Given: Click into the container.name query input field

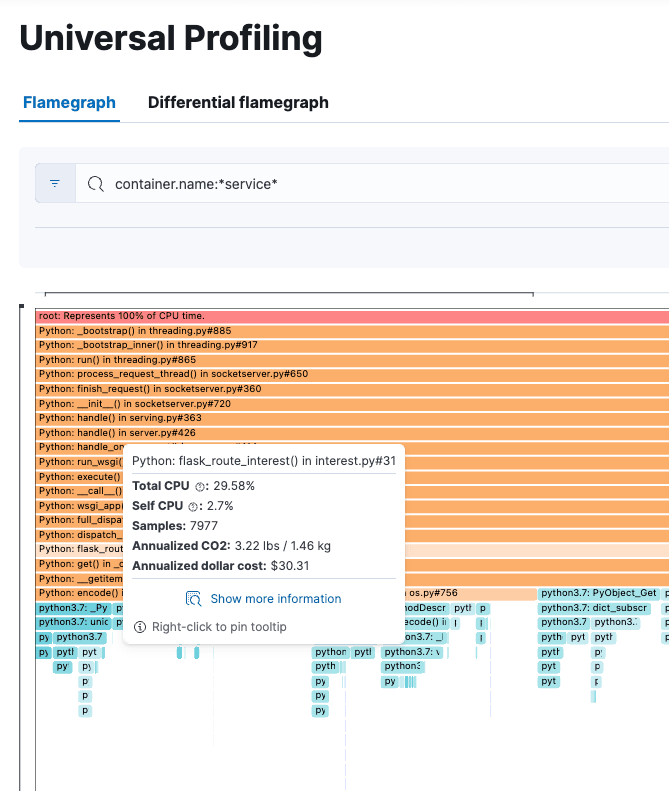Looking at the screenshot, I should 380,184.
